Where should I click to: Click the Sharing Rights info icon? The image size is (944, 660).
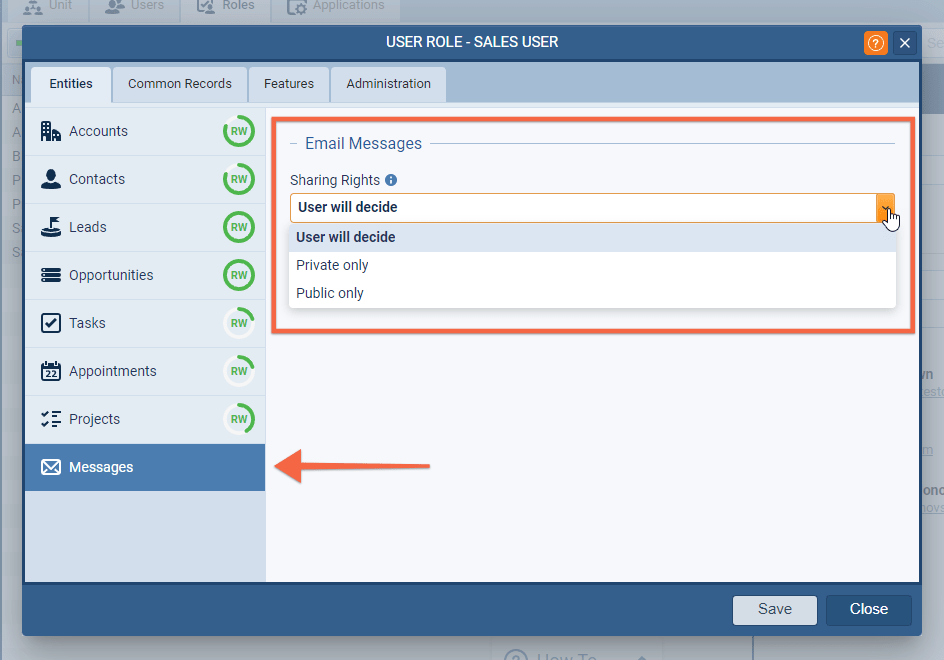click(391, 180)
